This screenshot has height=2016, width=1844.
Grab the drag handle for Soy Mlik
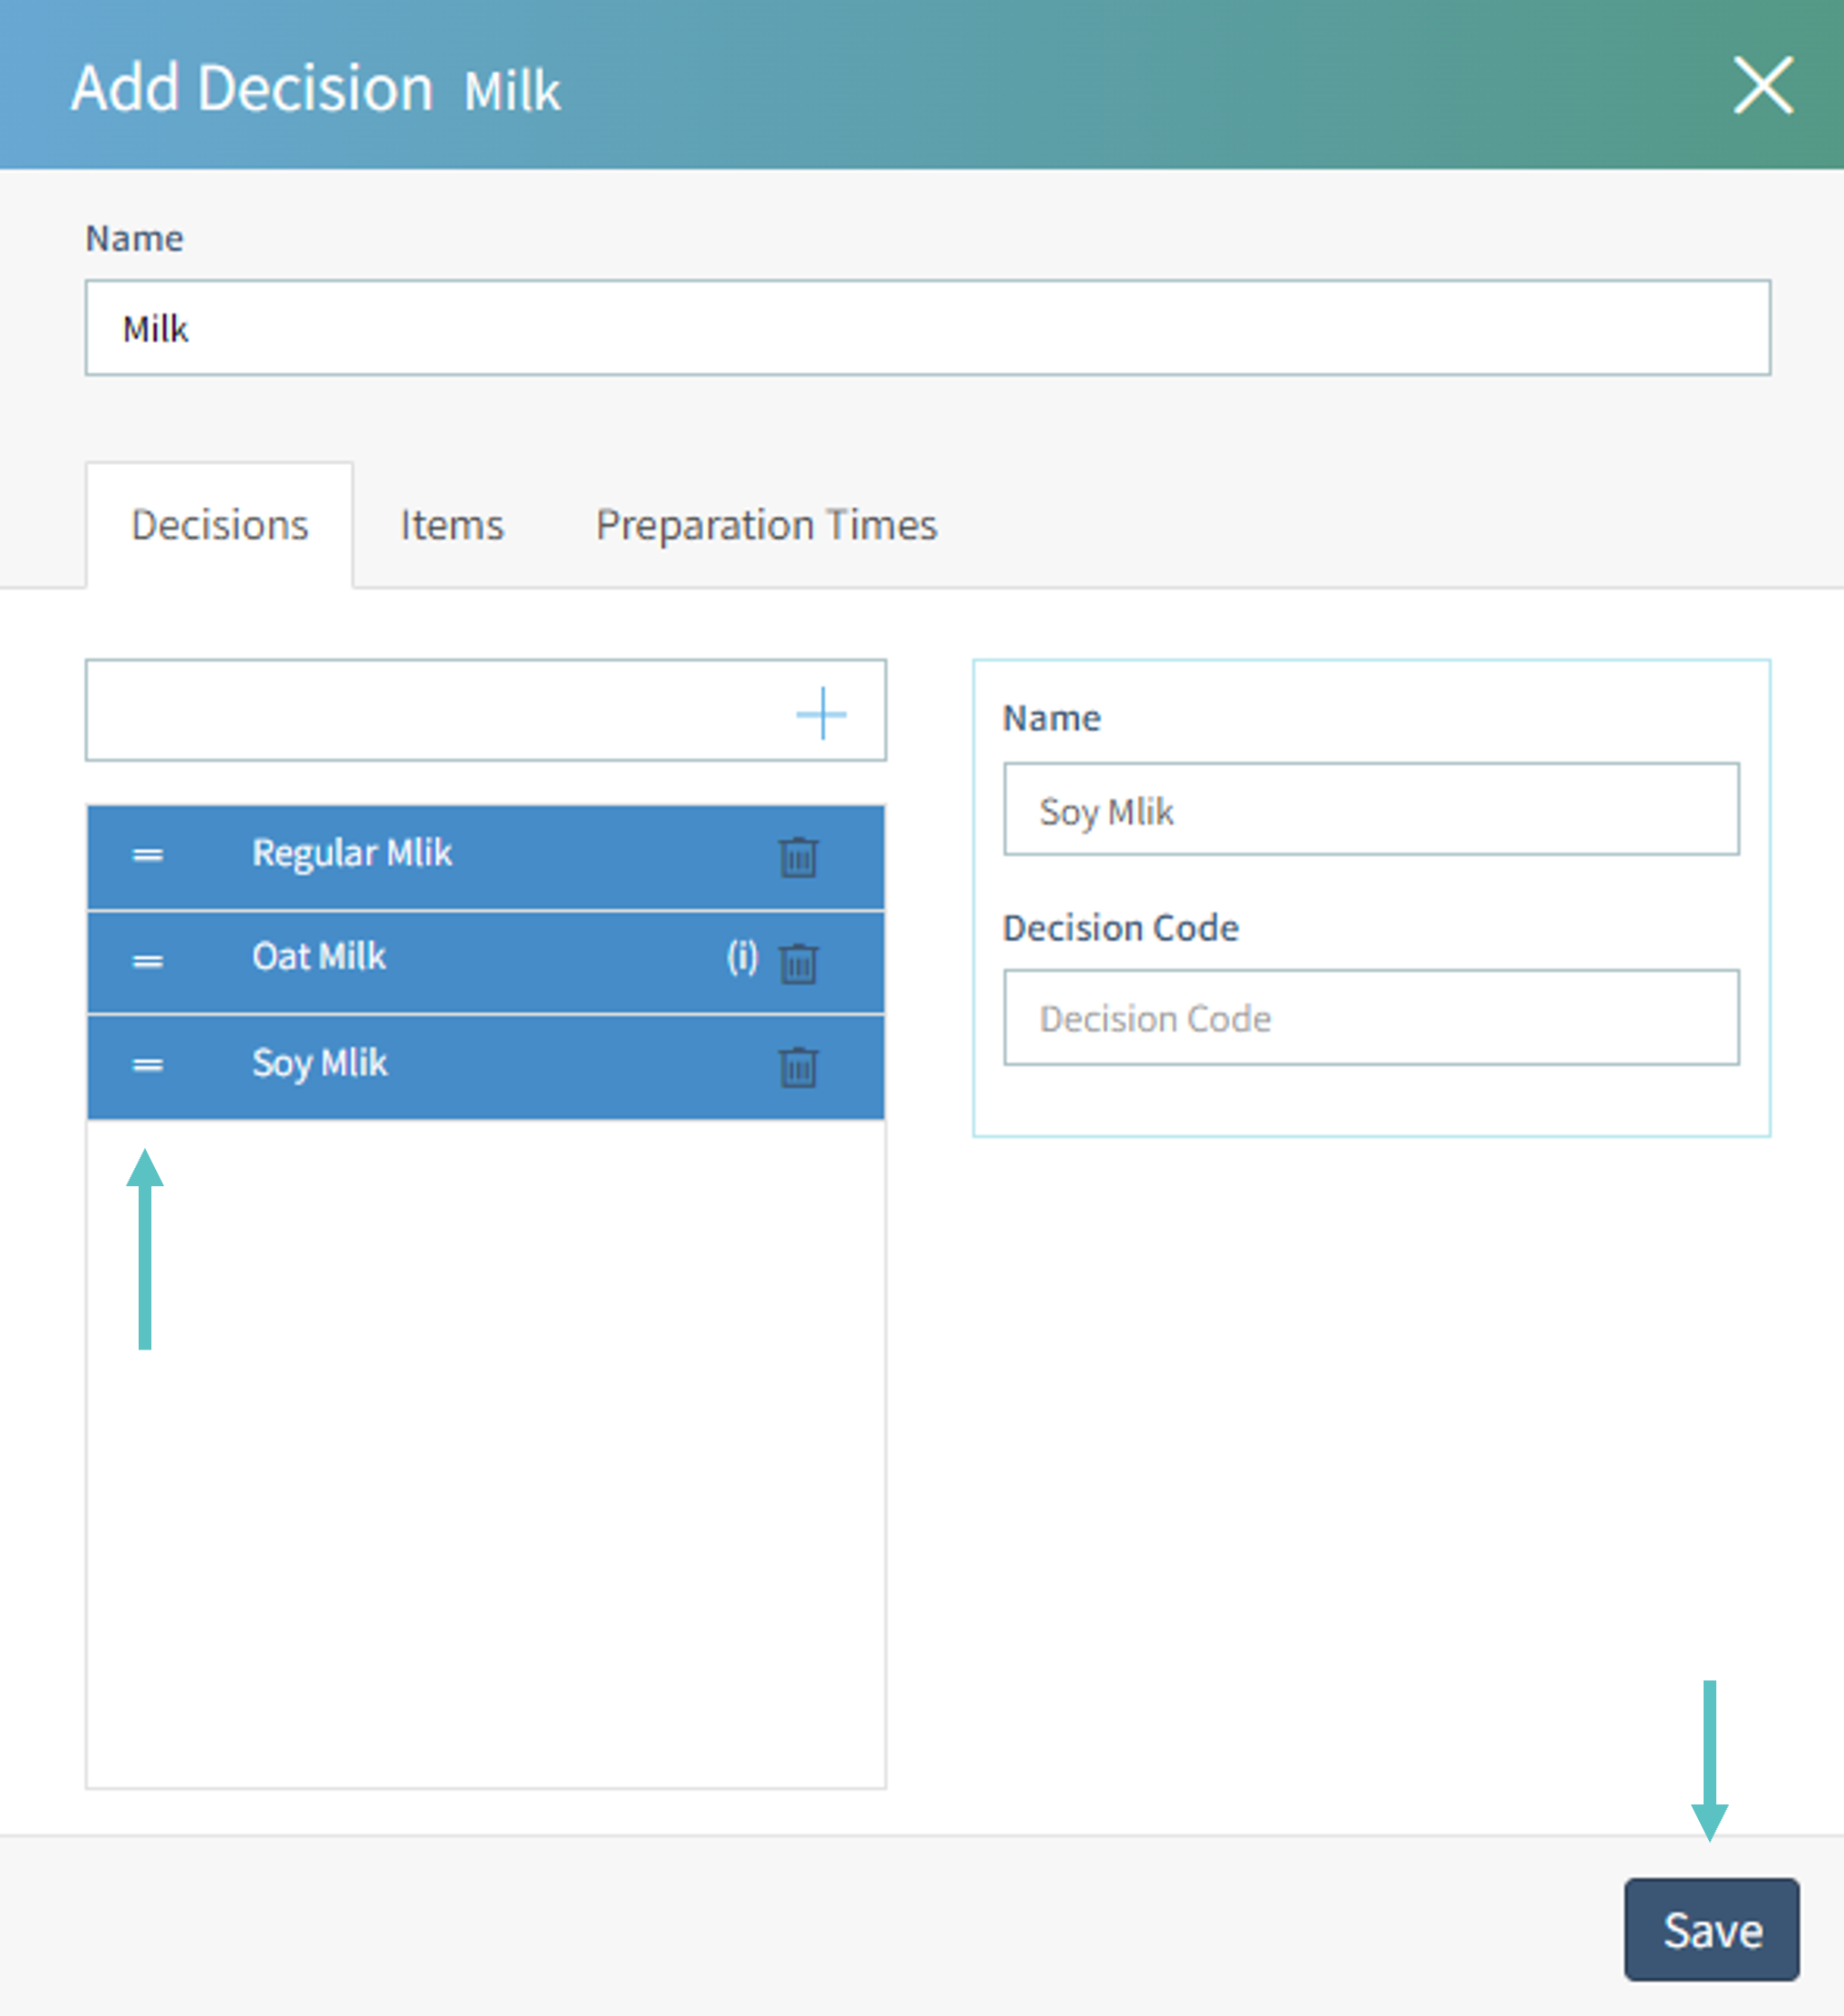[148, 1065]
